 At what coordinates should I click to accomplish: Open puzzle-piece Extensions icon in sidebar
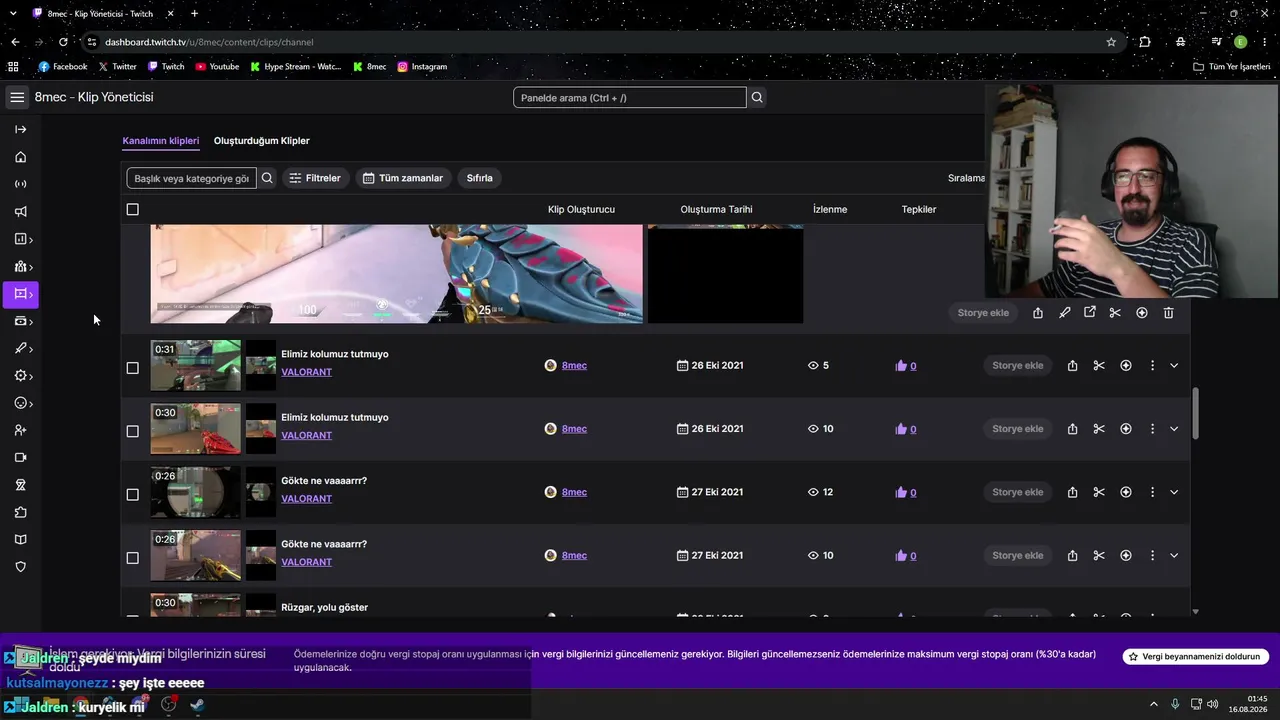(x=20, y=512)
